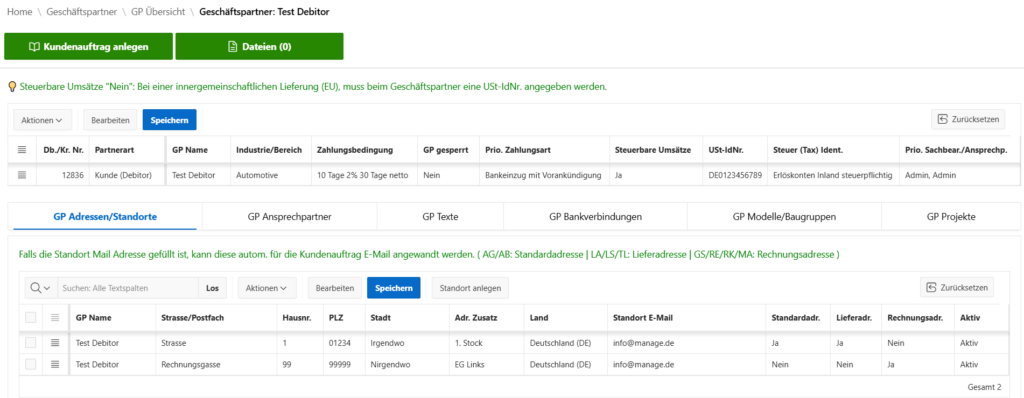The width and height of the screenshot is (1024, 398).
Task: Click the Standort E-Mail column header
Action: (x=643, y=318)
